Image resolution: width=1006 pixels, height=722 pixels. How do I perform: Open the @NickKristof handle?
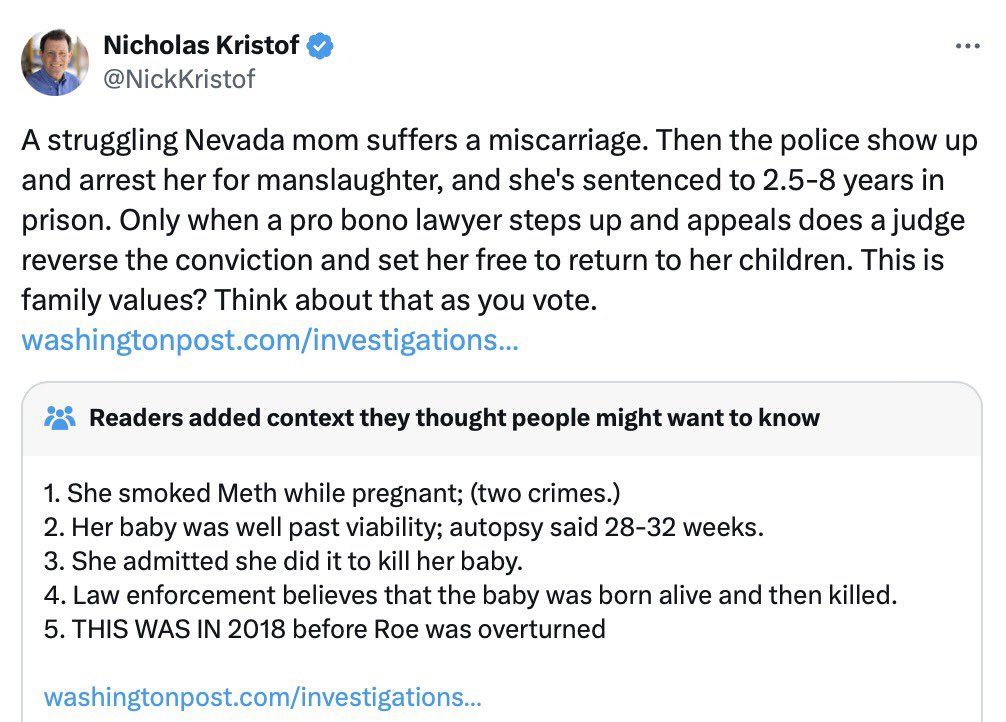click(x=179, y=78)
